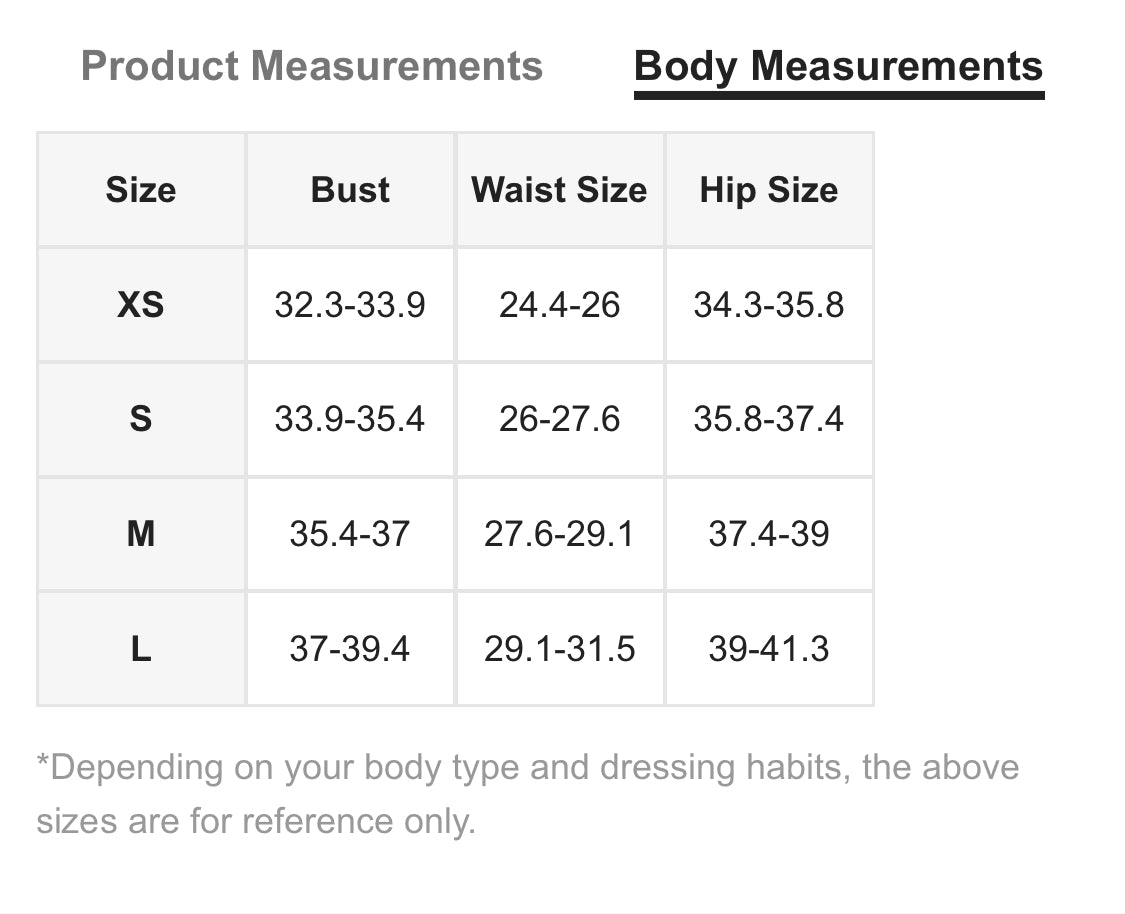Select the L size row label
Screen dimensions: 1125x914
point(141,649)
